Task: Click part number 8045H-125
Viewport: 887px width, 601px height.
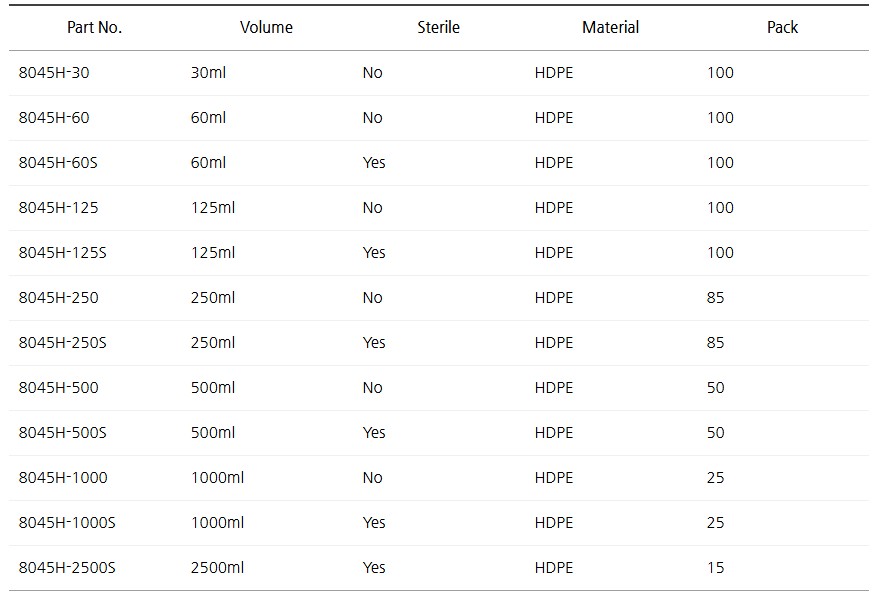Action: [x=58, y=208]
